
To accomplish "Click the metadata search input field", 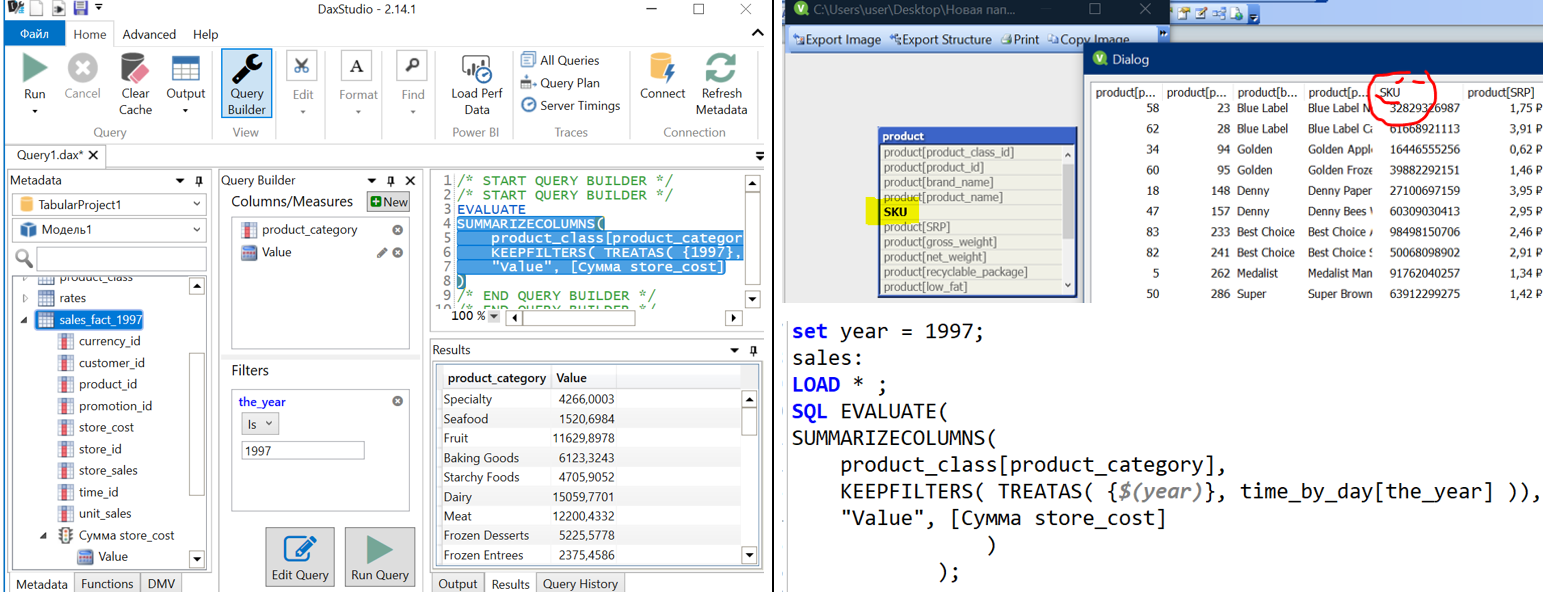I will tap(121, 258).
